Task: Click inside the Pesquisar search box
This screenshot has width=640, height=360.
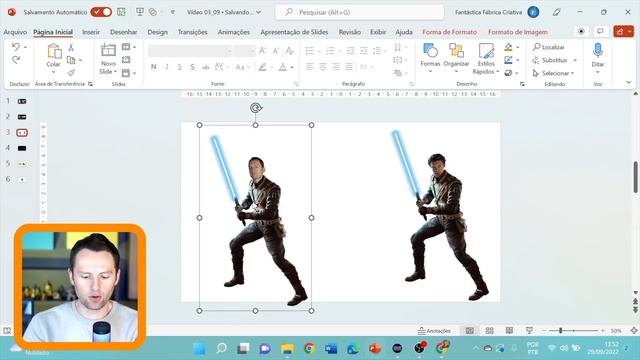Action: (x=360, y=12)
